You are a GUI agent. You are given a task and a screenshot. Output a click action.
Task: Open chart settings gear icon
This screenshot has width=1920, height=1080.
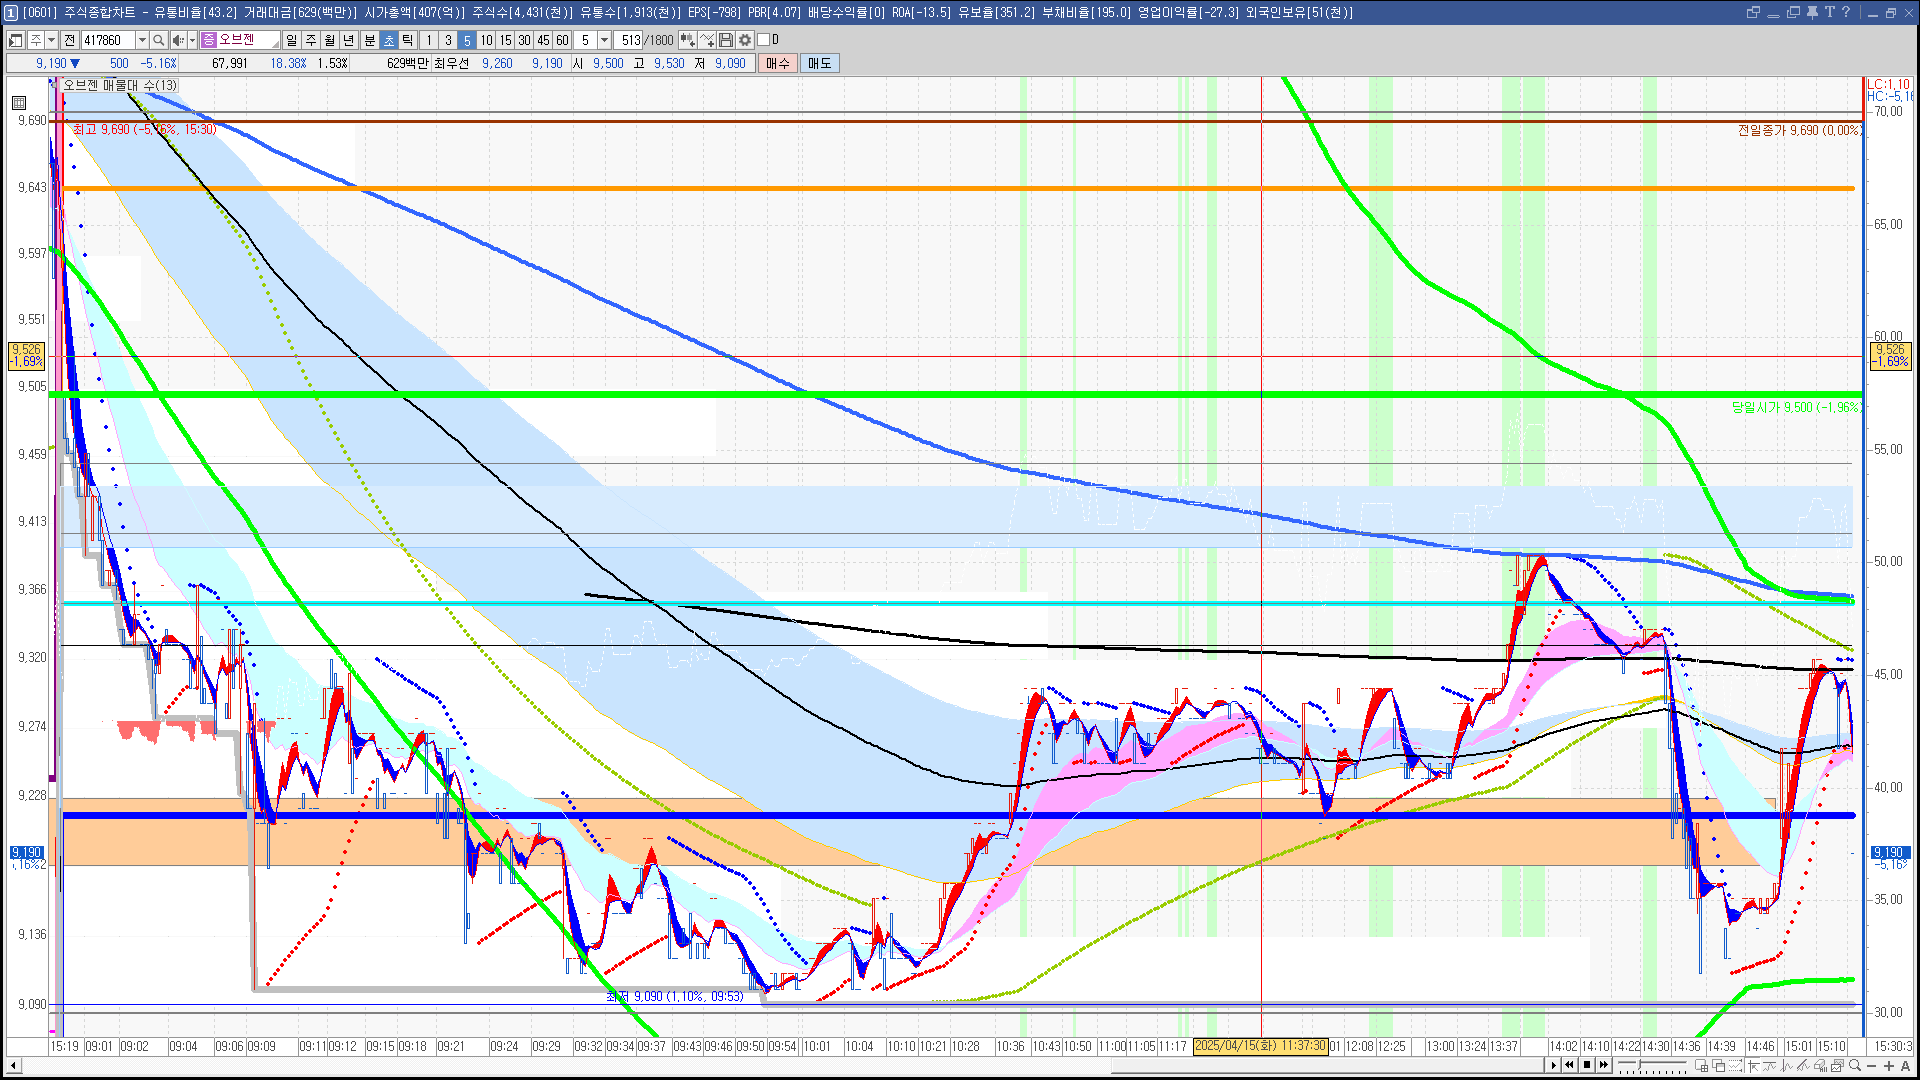click(745, 40)
